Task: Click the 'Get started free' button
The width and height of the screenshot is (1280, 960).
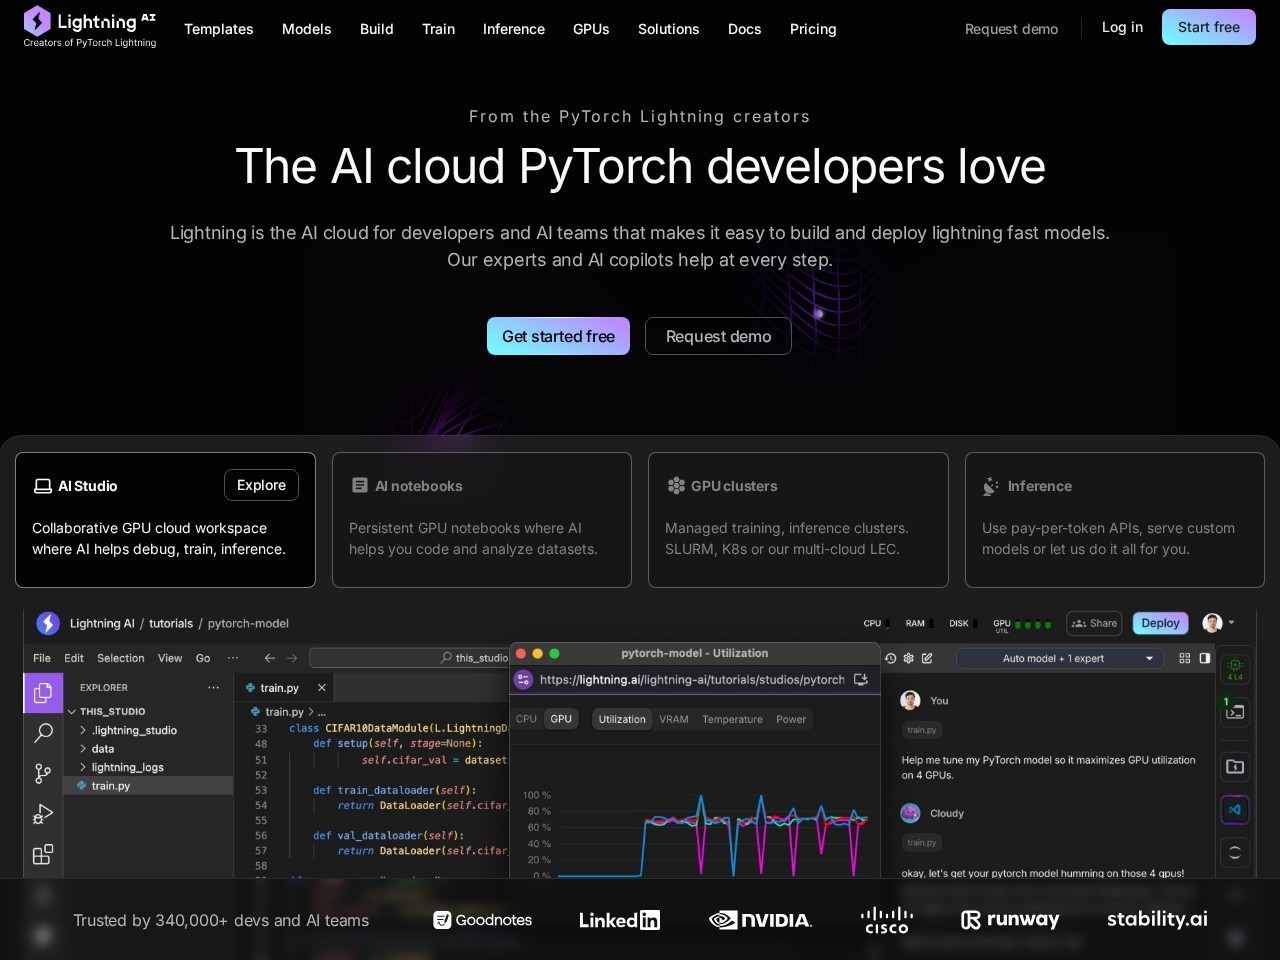Action: (558, 336)
